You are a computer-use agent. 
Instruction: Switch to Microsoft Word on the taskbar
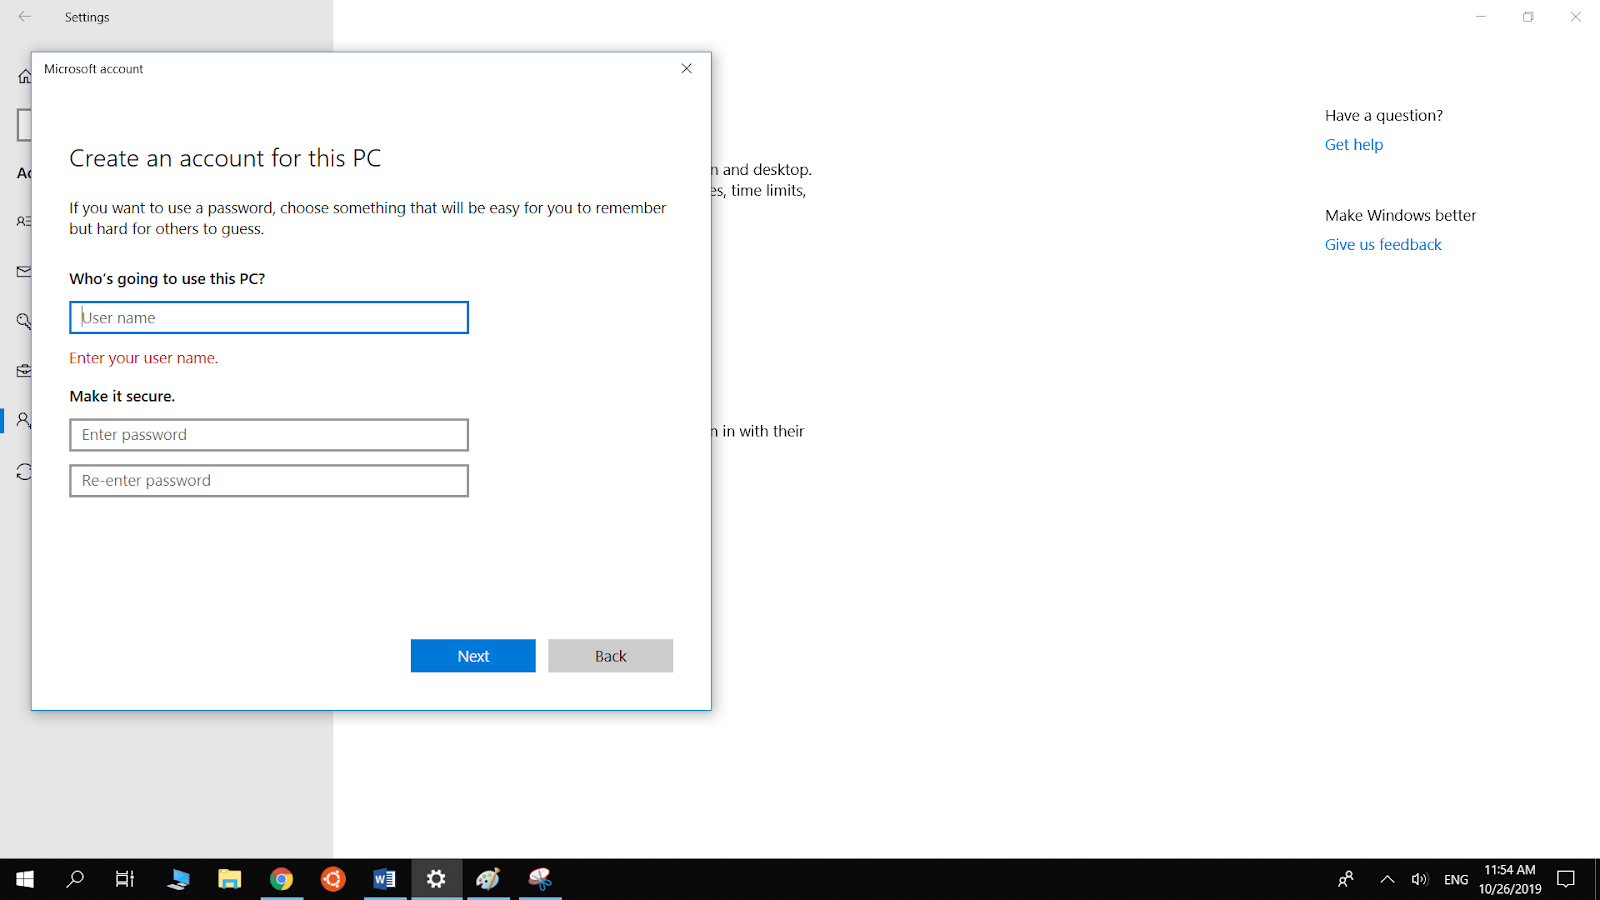(385, 879)
